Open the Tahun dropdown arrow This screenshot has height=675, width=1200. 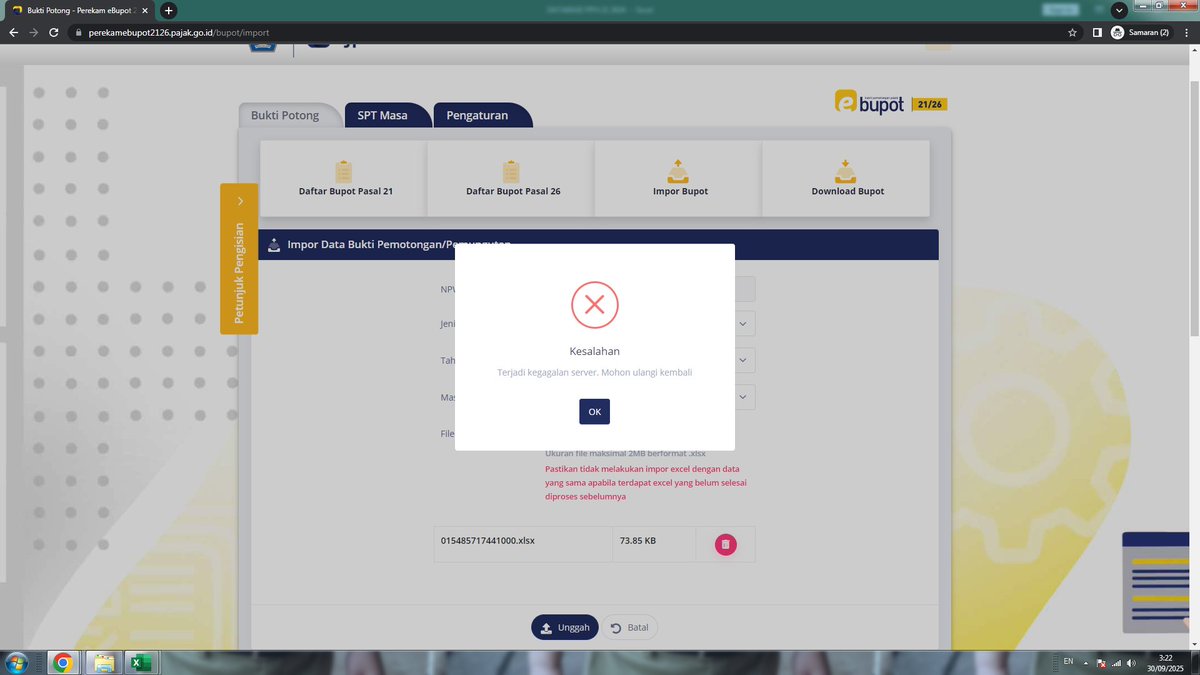click(743, 360)
